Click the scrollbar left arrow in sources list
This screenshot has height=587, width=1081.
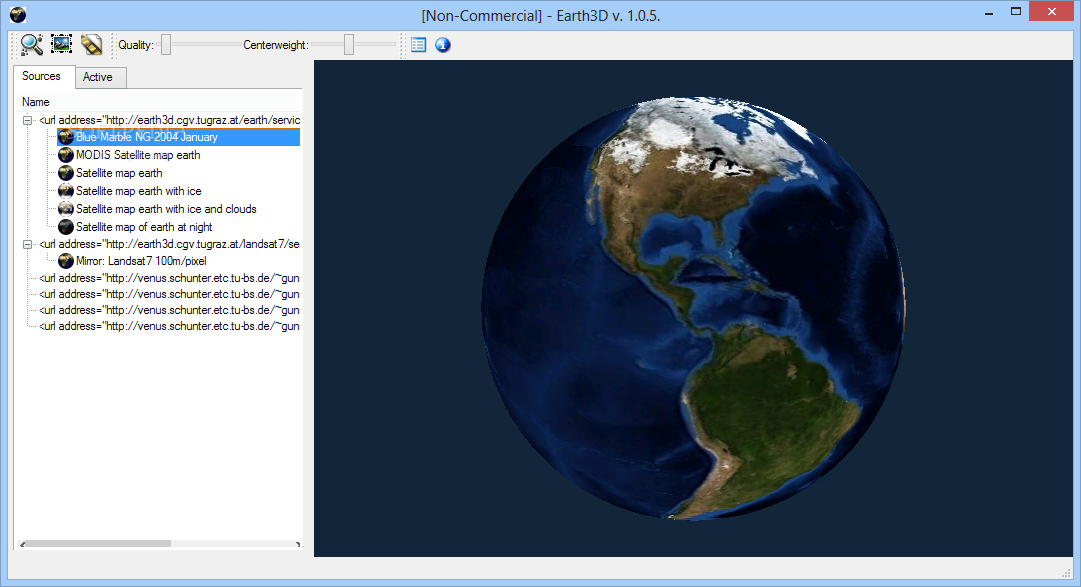click(x=23, y=544)
